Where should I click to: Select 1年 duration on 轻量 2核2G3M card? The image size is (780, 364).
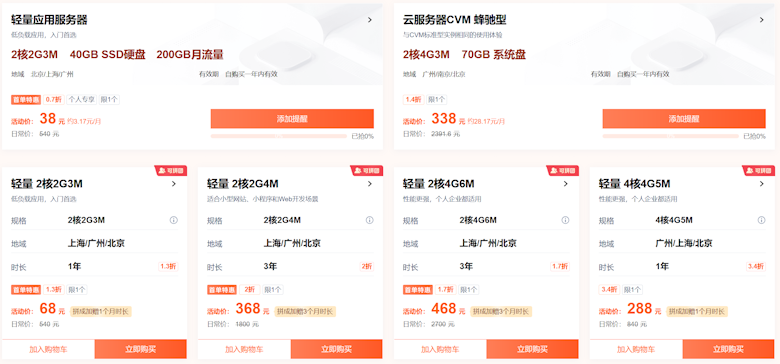(x=75, y=267)
